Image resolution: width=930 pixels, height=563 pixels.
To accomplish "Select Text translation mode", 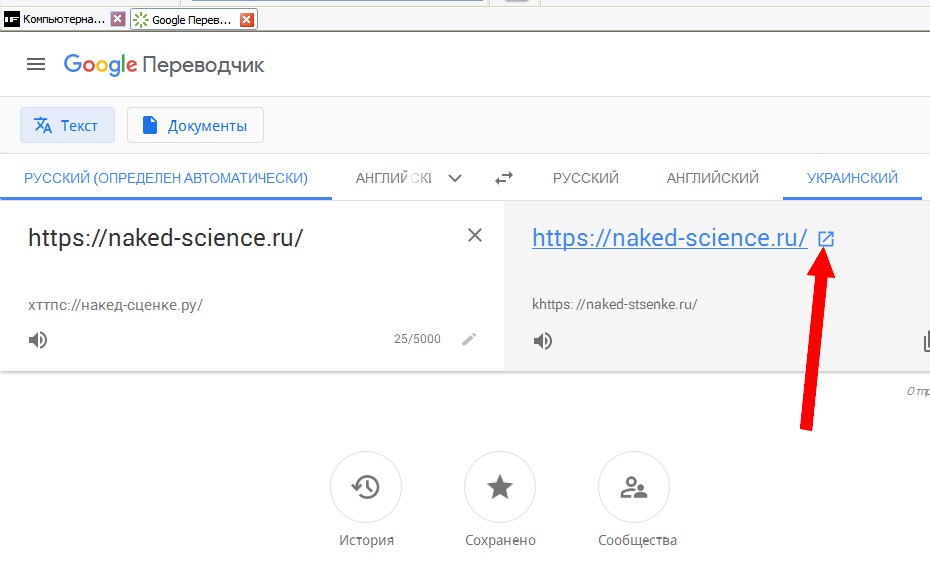I will (67, 125).
